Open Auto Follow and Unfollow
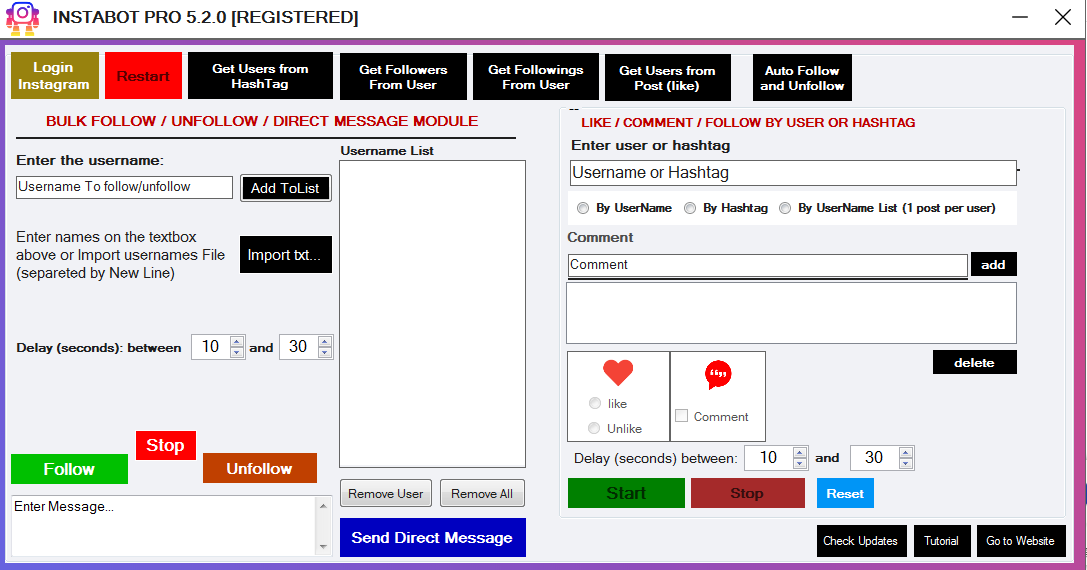The width and height of the screenshot is (1087, 570). (802, 78)
